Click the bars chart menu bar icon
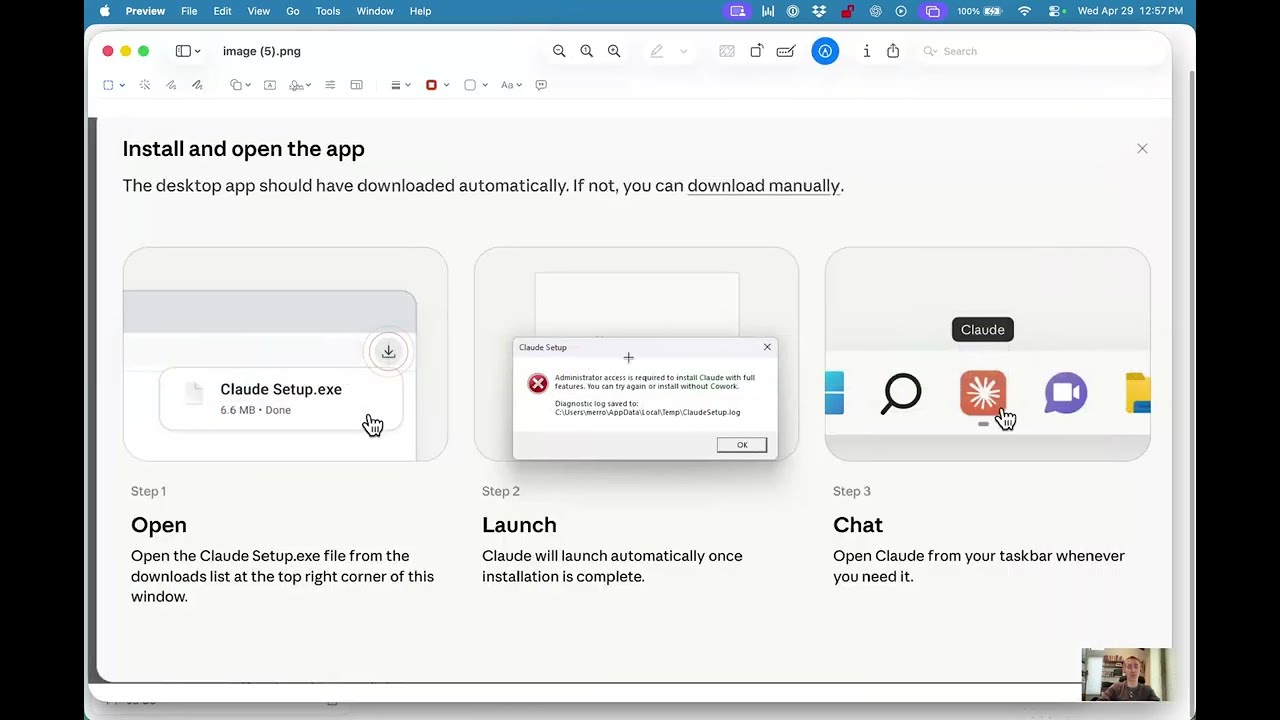This screenshot has height=720, width=1280. tap(768, 11)
